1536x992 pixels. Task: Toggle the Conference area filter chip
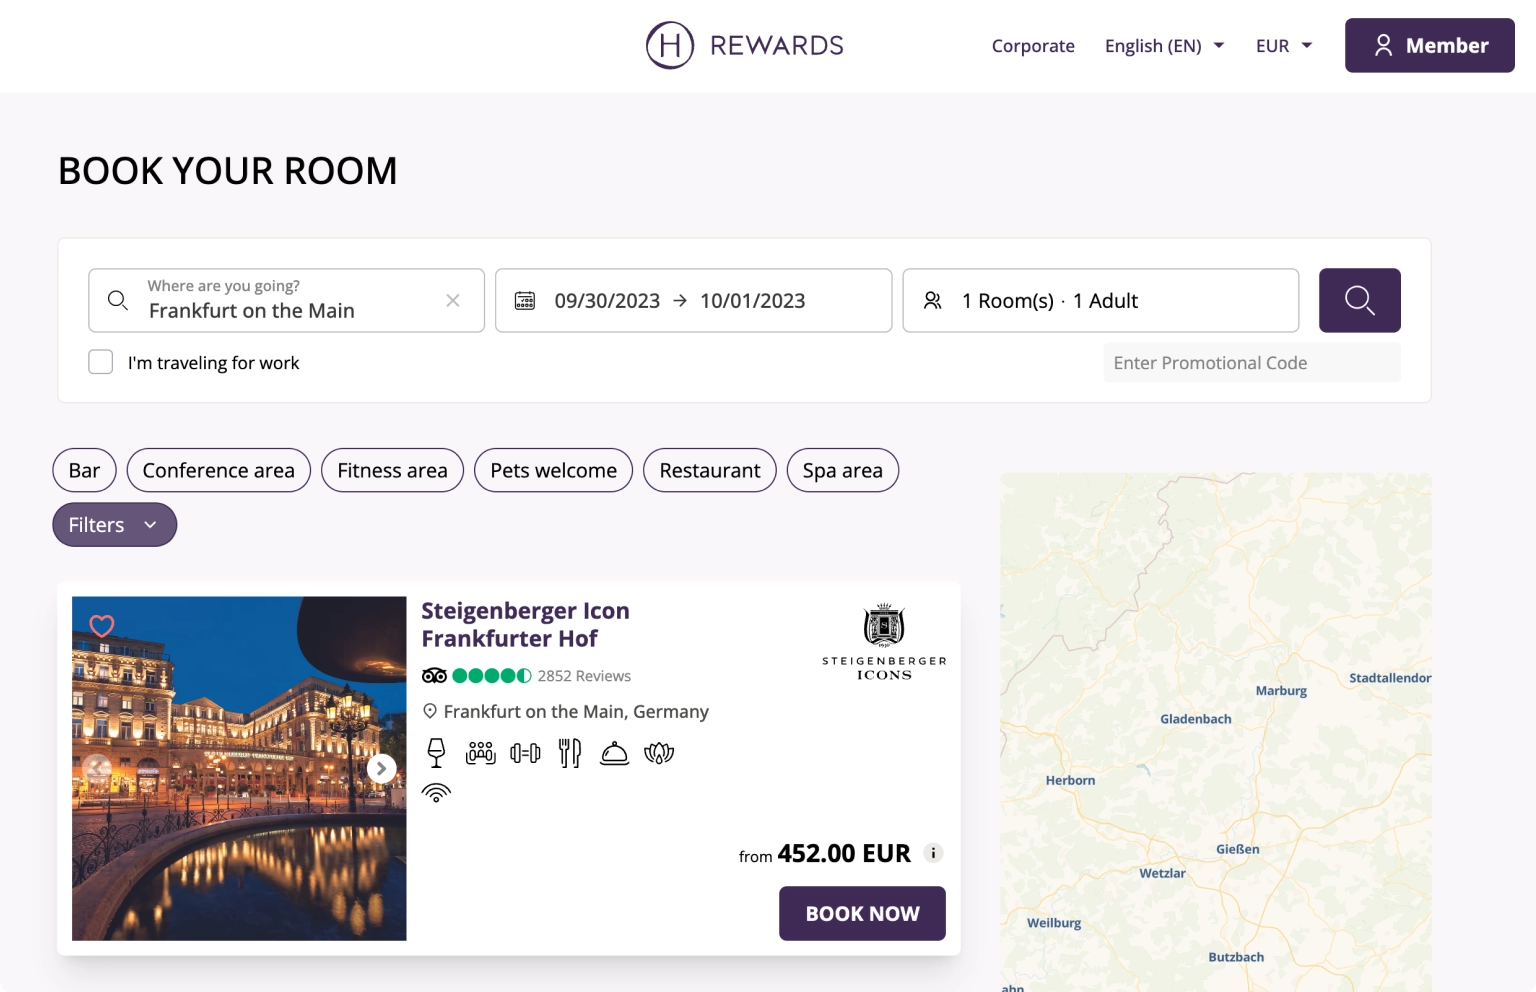[x=219, y=470]
